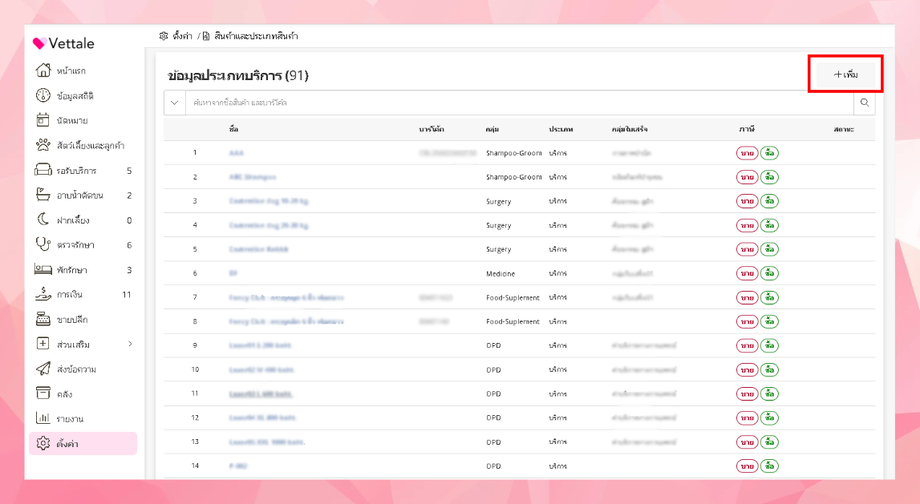The width and height of the screenshot is (920, 504).
Task: Select the ขาย tag in row 11
Action: click(747, 394)
